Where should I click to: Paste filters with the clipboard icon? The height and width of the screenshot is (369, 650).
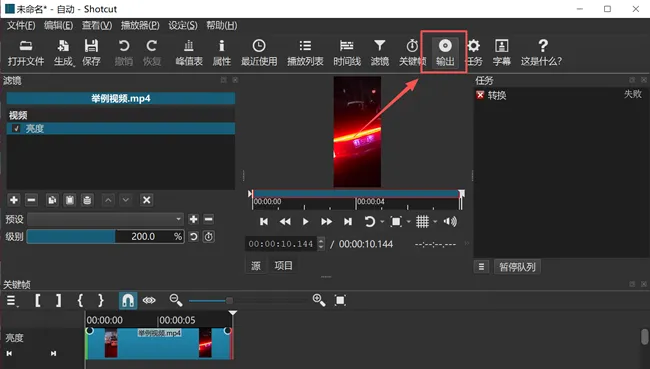pos(70,200)
